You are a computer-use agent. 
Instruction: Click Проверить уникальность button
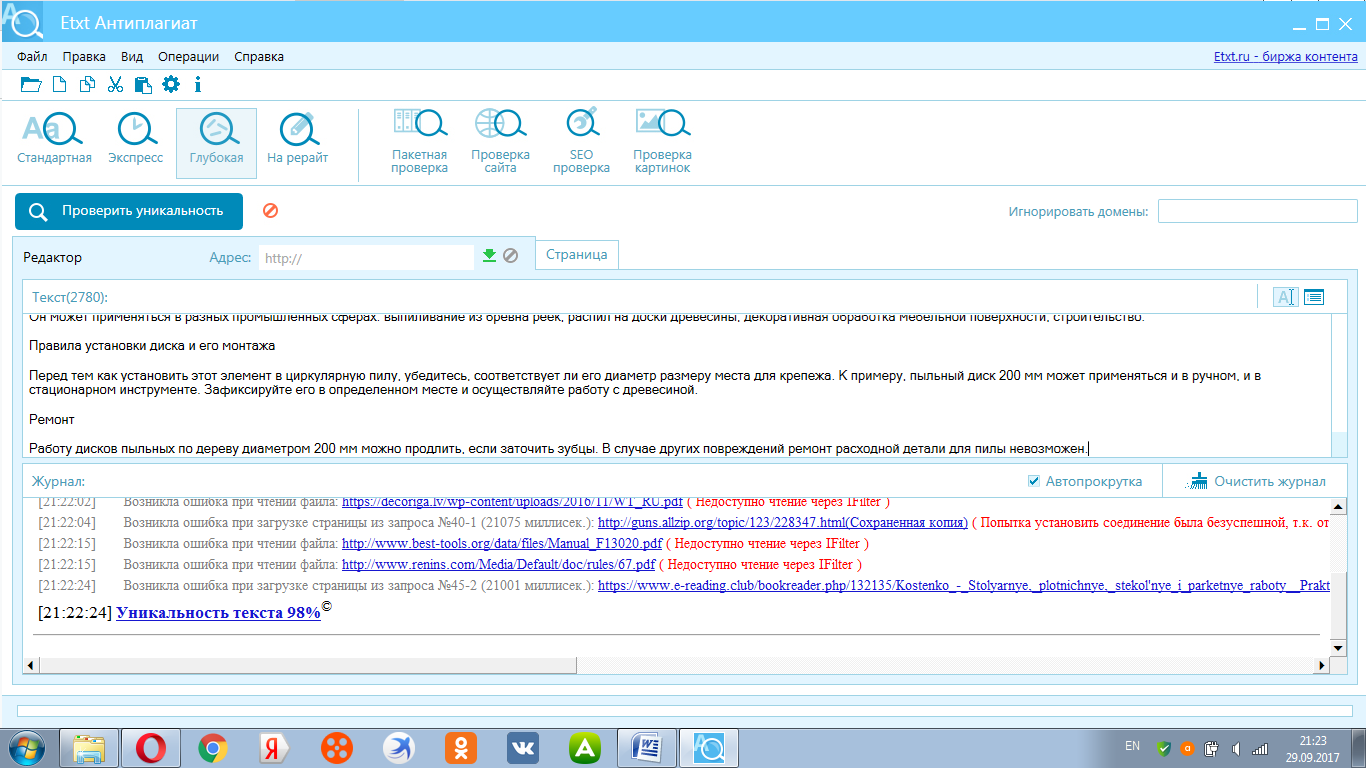[129, 211]
